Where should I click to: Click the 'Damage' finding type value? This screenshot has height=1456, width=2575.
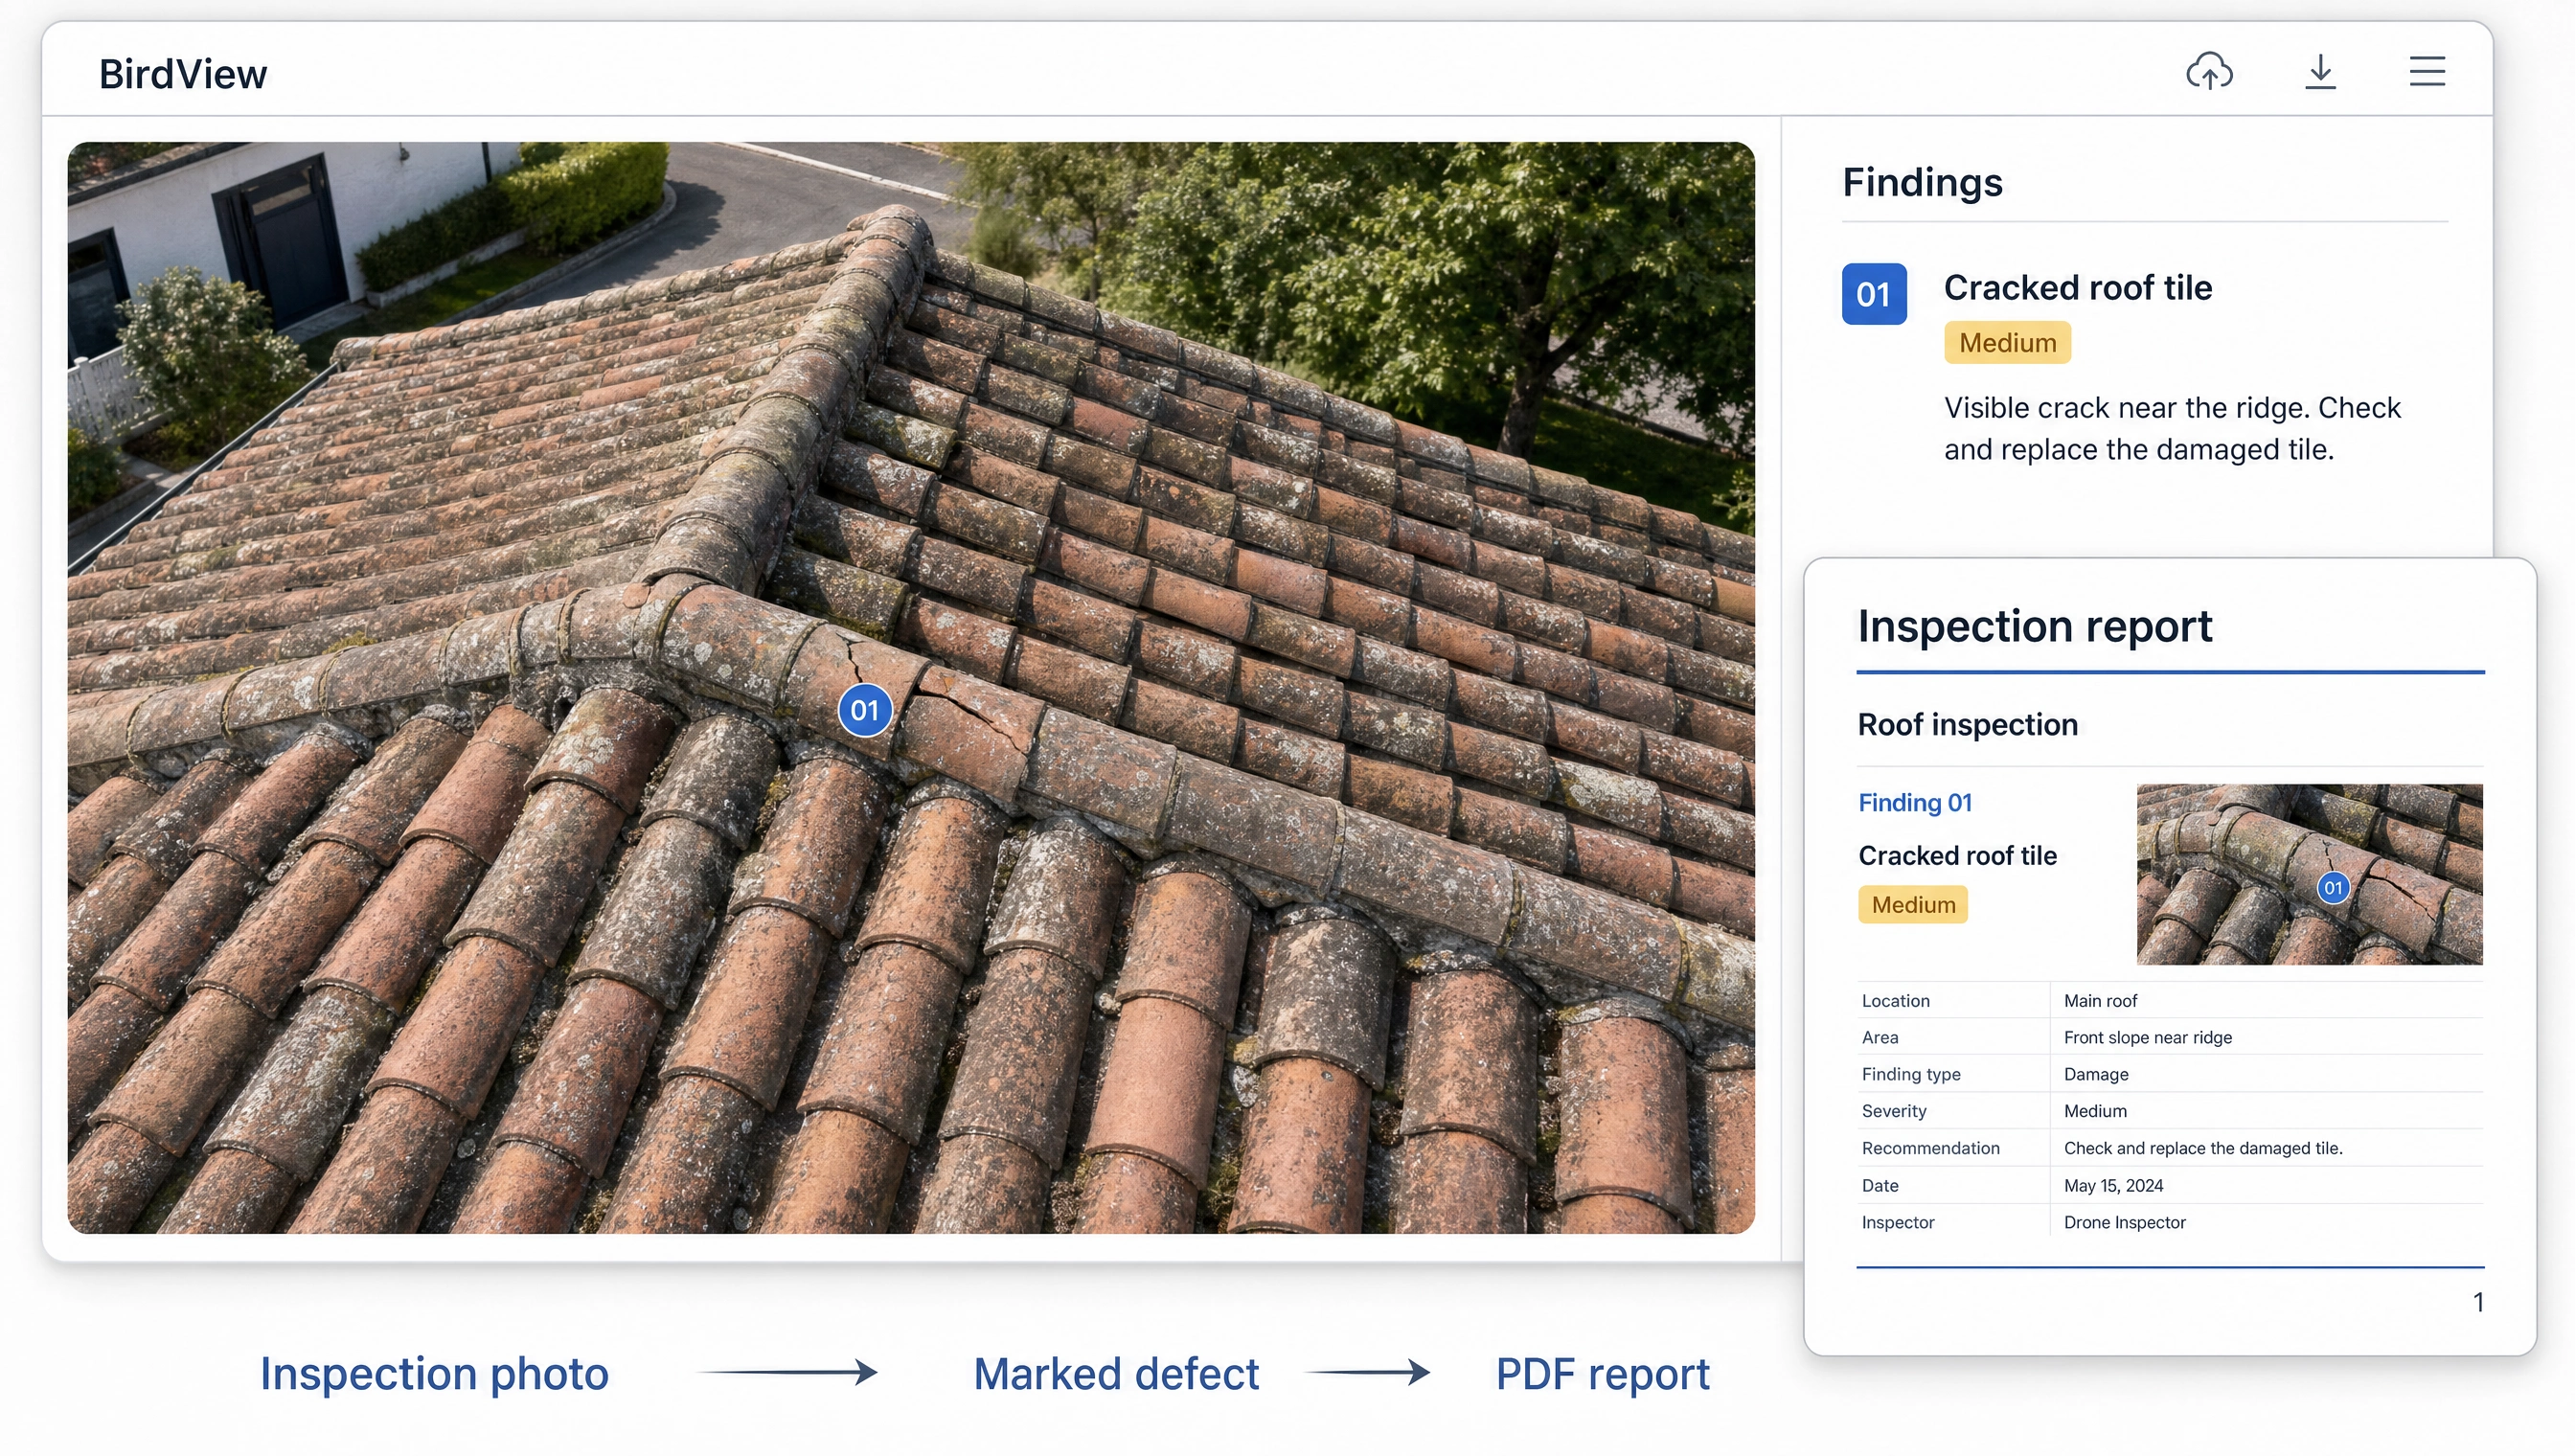2096,1075
